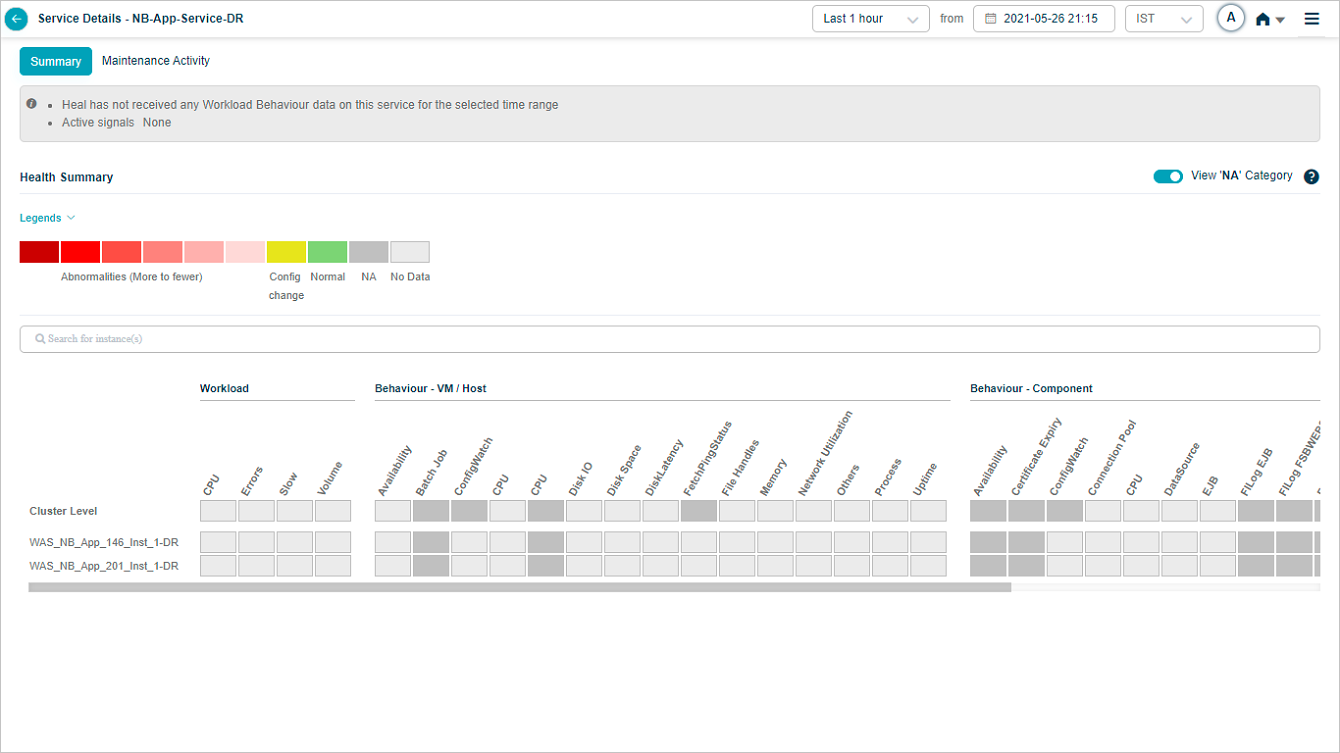Viewport: 1340px width, 753px height.
Task: Click the home icon in header
Action: point(1263,20)
